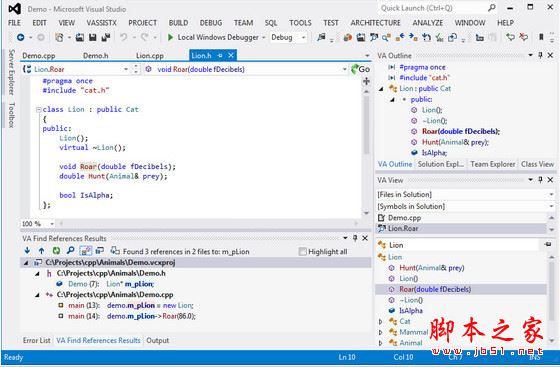Expand the Animal class node
Image resolution: width=560 pixels, height=367 pixels.
coord(381,343)
